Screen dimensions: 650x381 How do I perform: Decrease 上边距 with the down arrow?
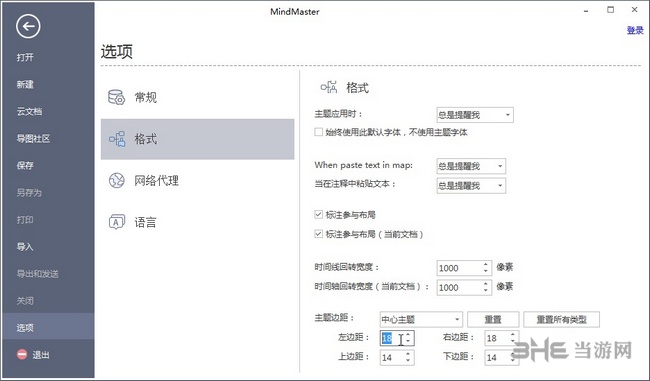[408, 361]
